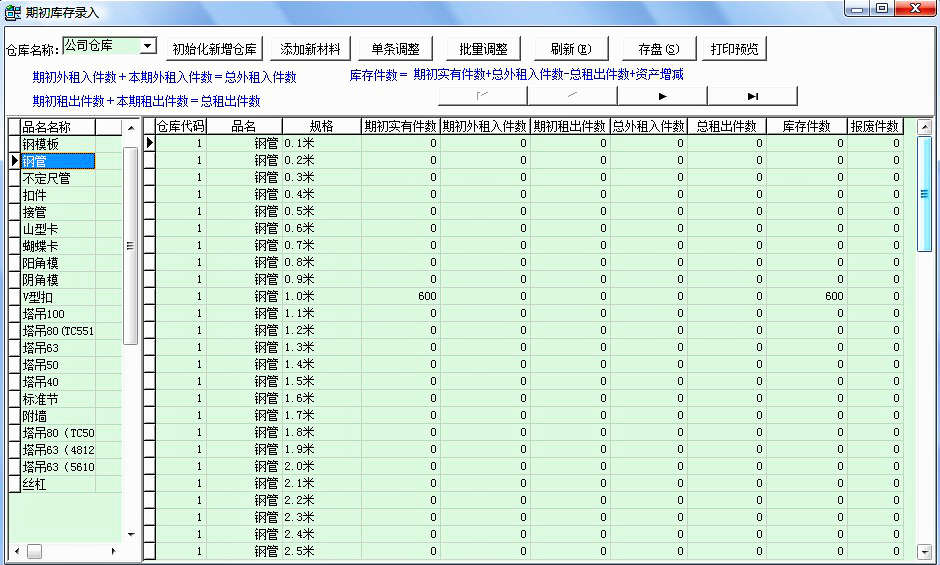Viewport: 940px width, 565px height.
Task: Click the product list vertical scrollbar thumb
Action: 130,245
